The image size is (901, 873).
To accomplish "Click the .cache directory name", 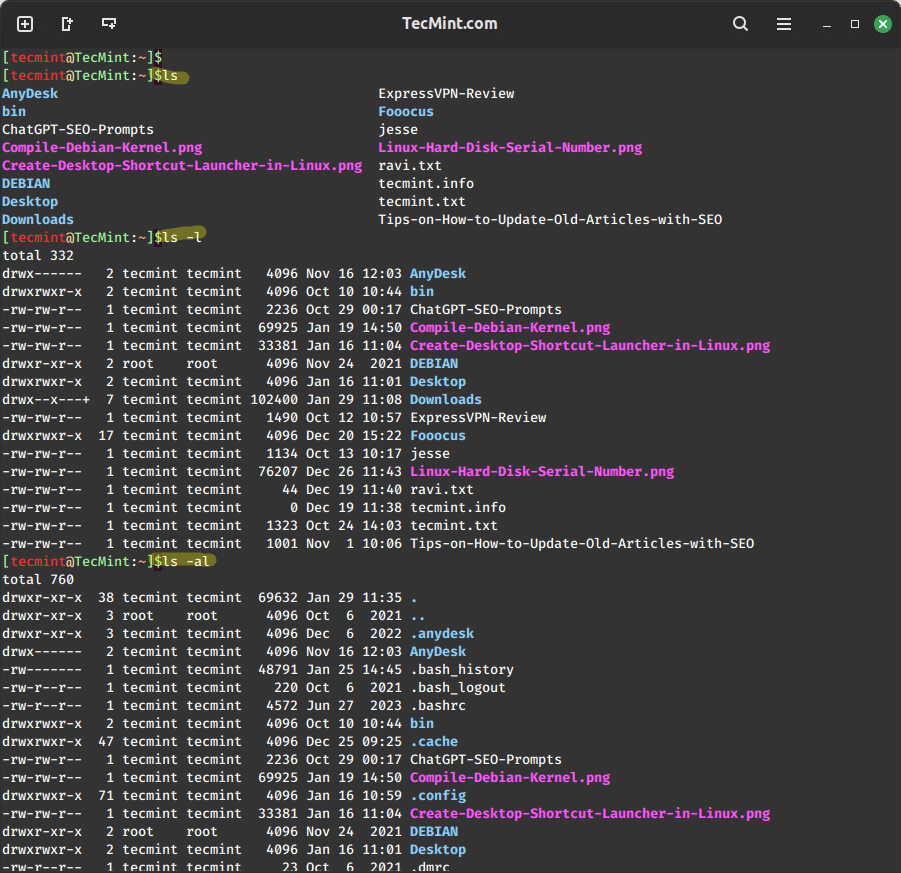I will pos(433,741).
